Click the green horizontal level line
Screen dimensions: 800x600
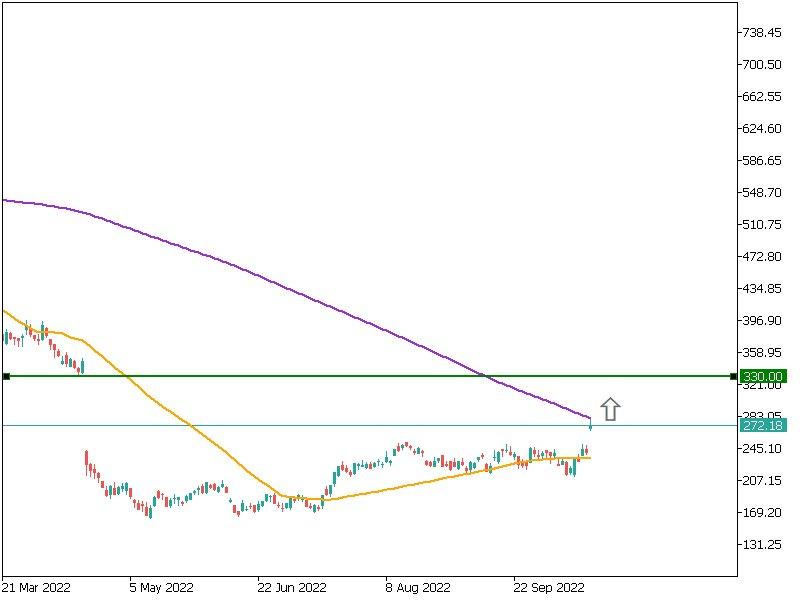point(300,376)
